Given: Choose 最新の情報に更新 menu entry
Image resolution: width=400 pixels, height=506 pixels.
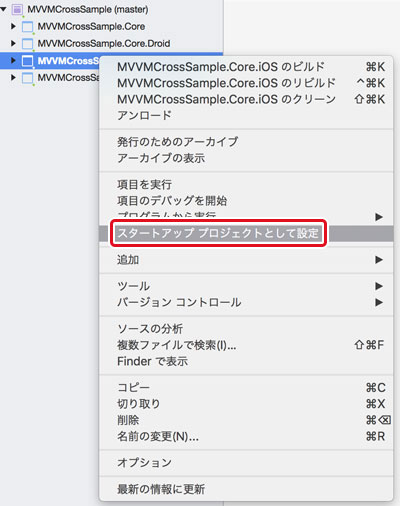Looking at the screenshot, I should tap(246, 489).
